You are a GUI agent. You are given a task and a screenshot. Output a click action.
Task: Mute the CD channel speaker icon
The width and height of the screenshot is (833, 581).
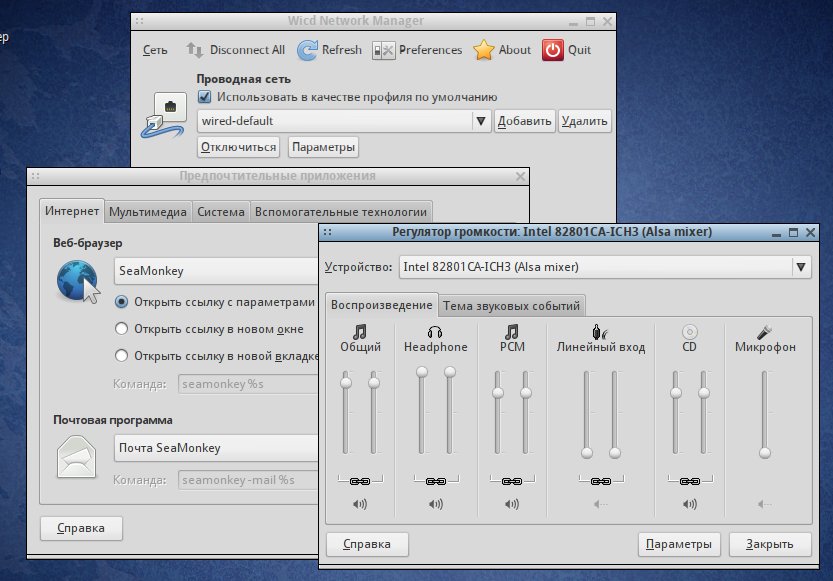(x=690, y=504)
